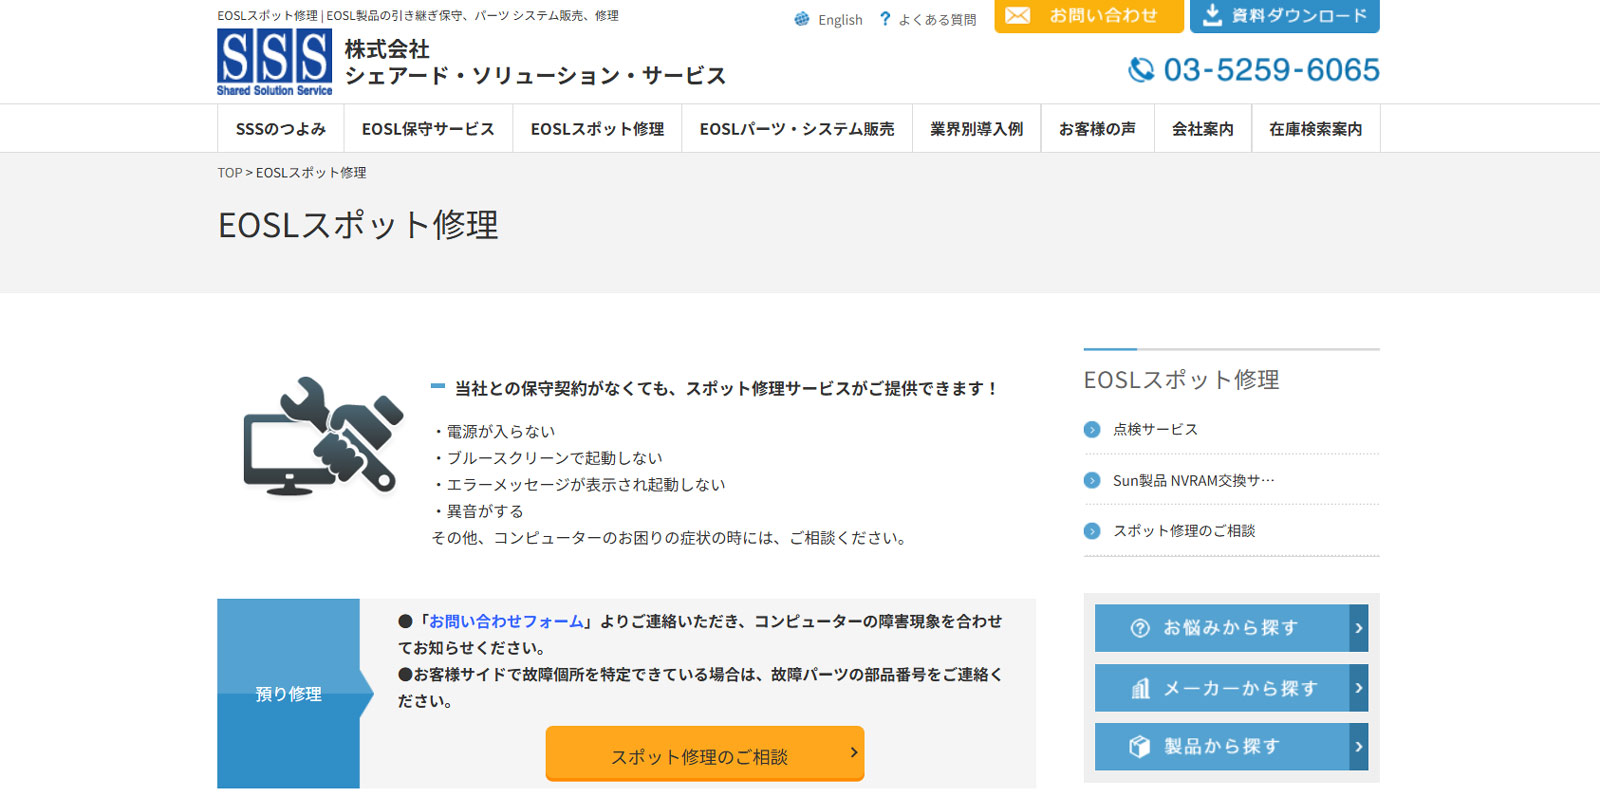
Task: Click the メーカーから探す search button
Action: [1231, 688]
